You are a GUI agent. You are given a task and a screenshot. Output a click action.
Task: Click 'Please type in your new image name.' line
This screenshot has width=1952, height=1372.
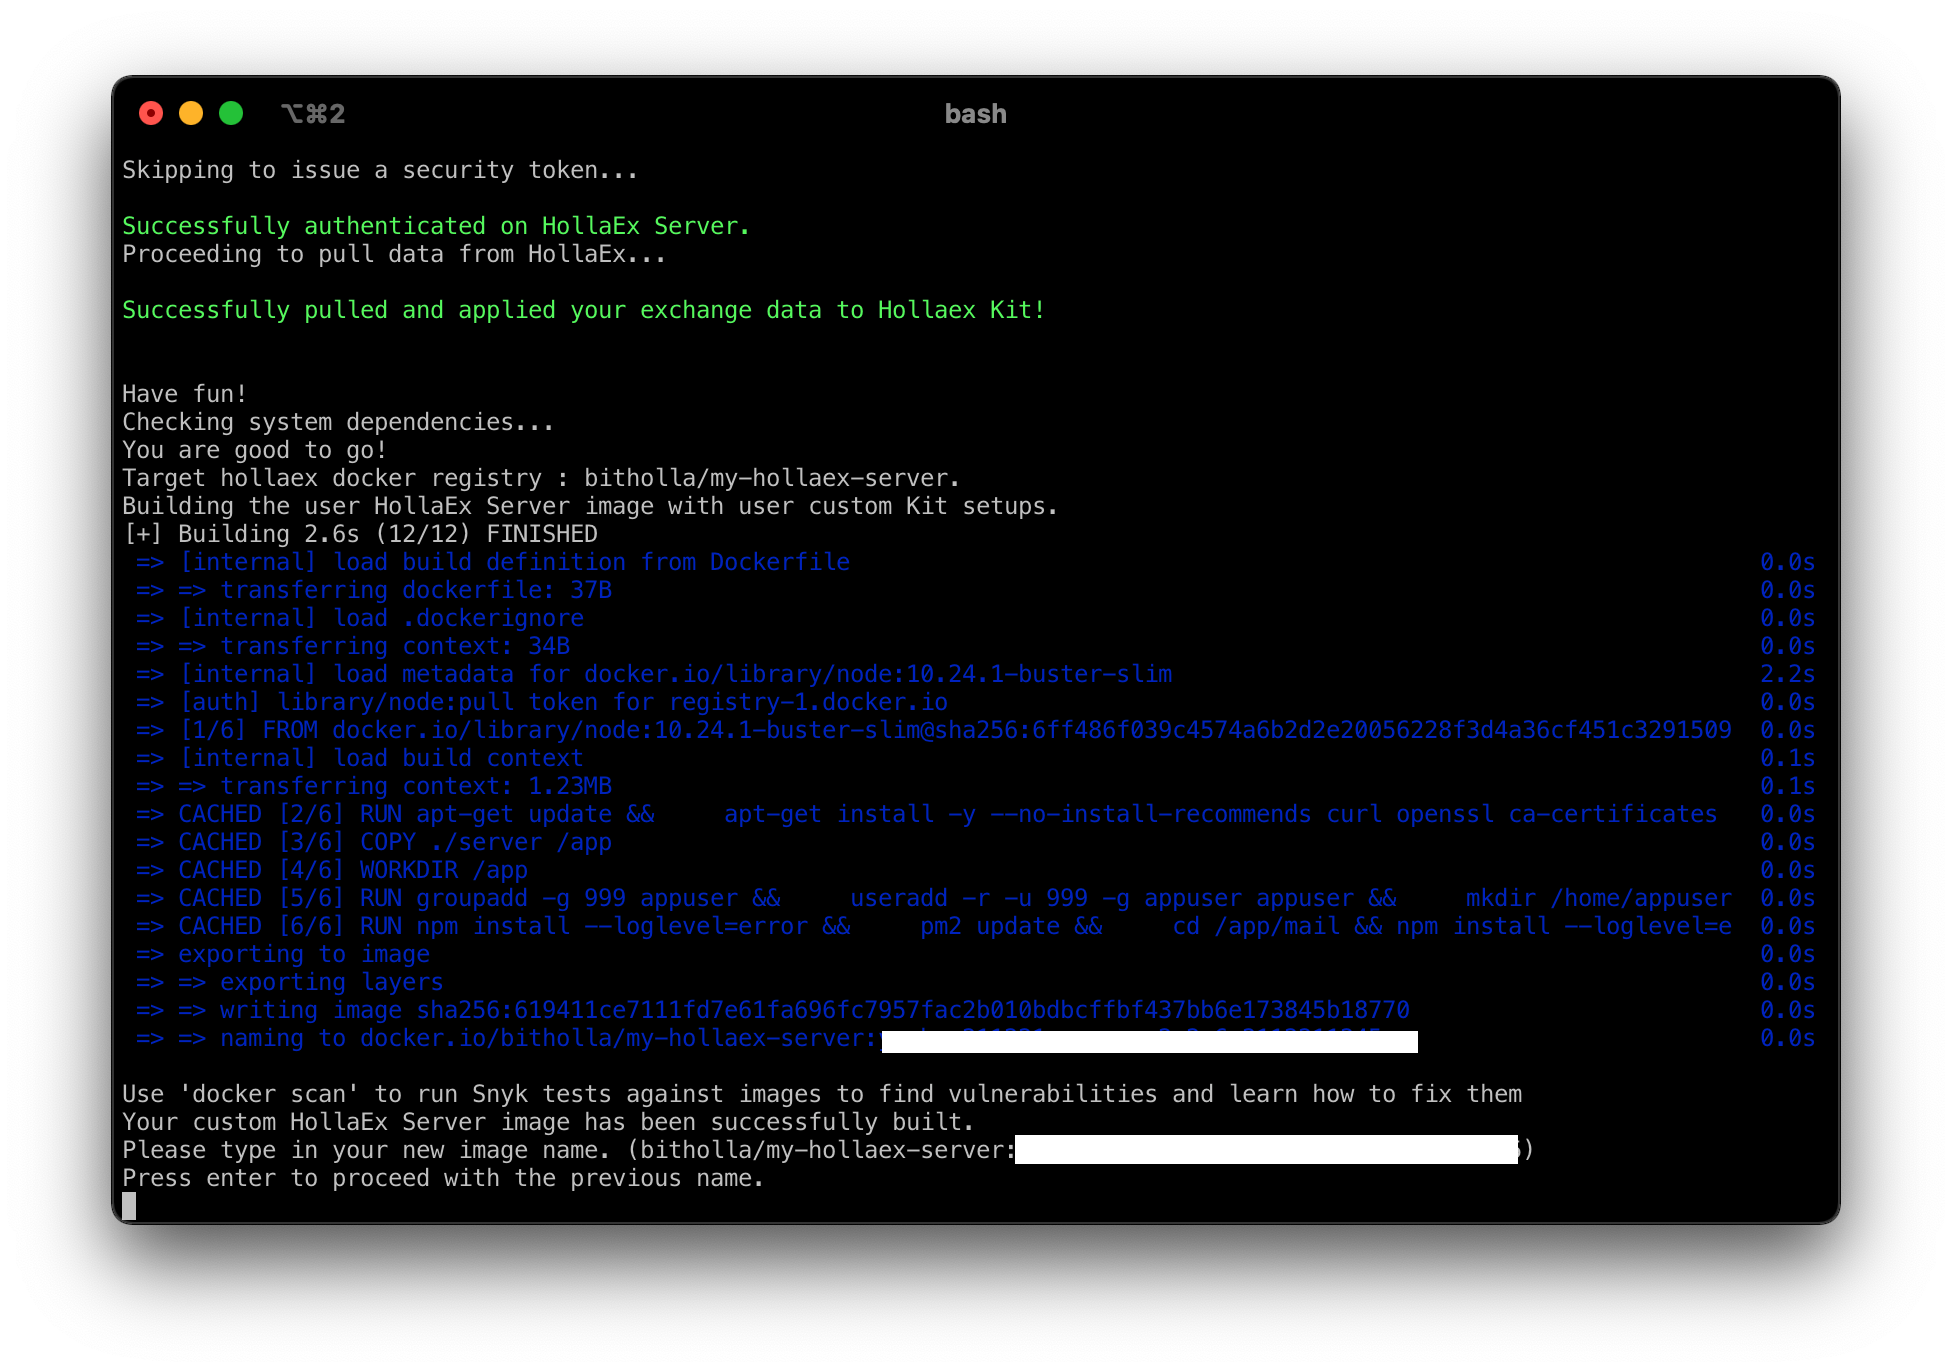click(828, 1150)
